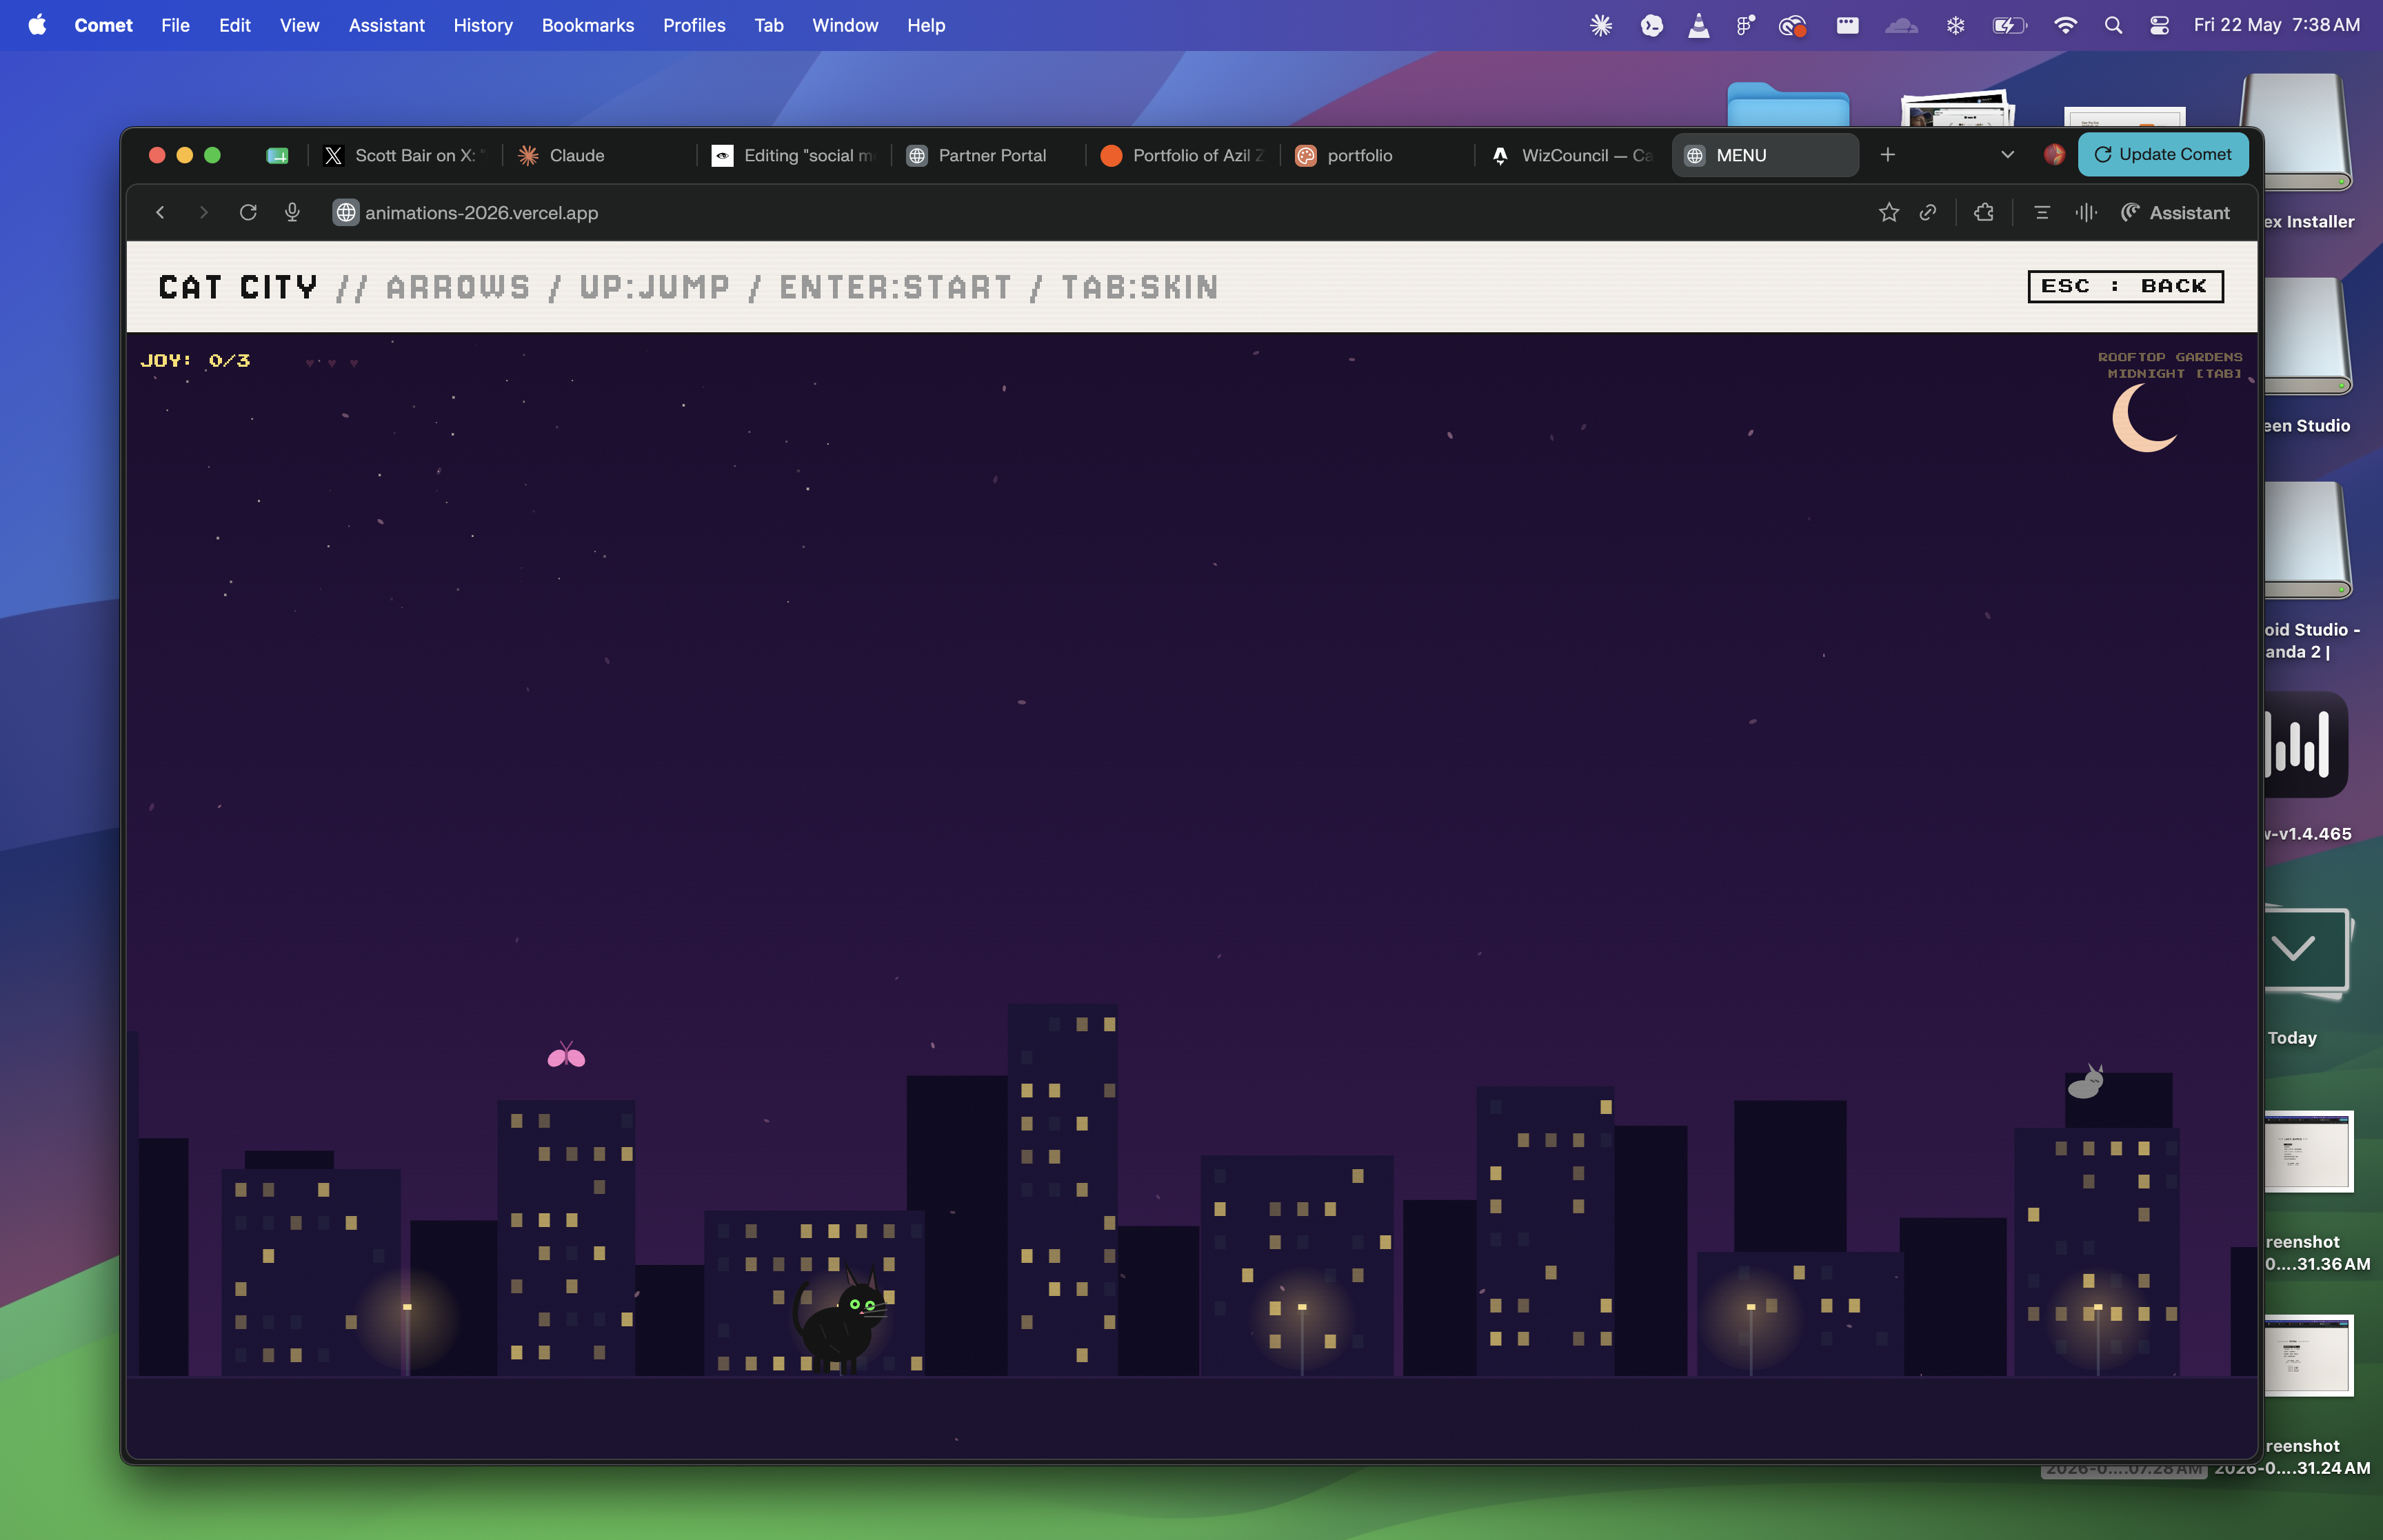Bookmark page with star icon
This screenshot has width=2383, height=1540.
click(x=1888, y=212)
